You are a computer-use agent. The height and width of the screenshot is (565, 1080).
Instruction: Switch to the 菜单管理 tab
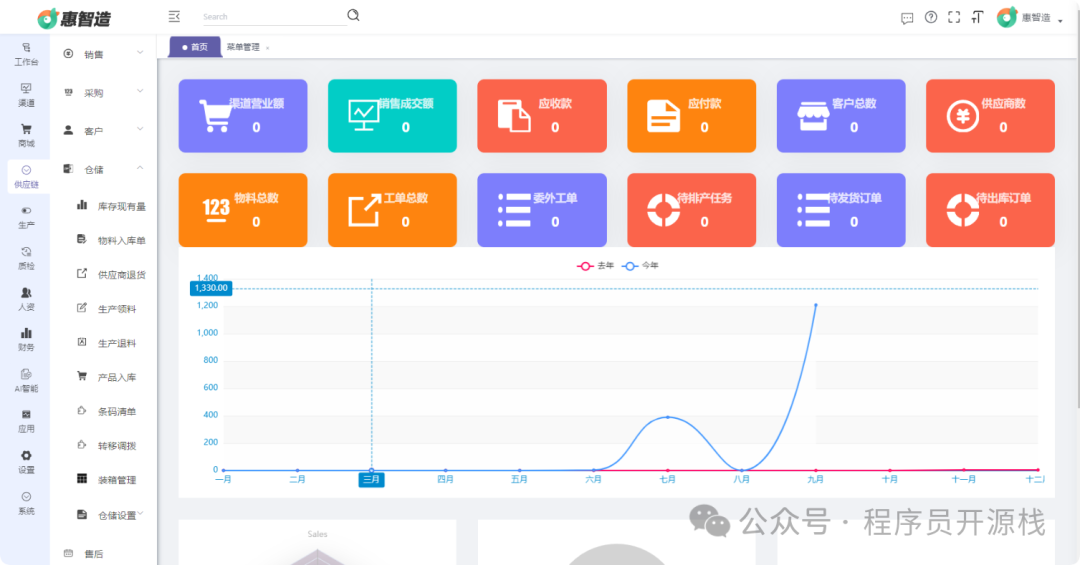(243, 47)
